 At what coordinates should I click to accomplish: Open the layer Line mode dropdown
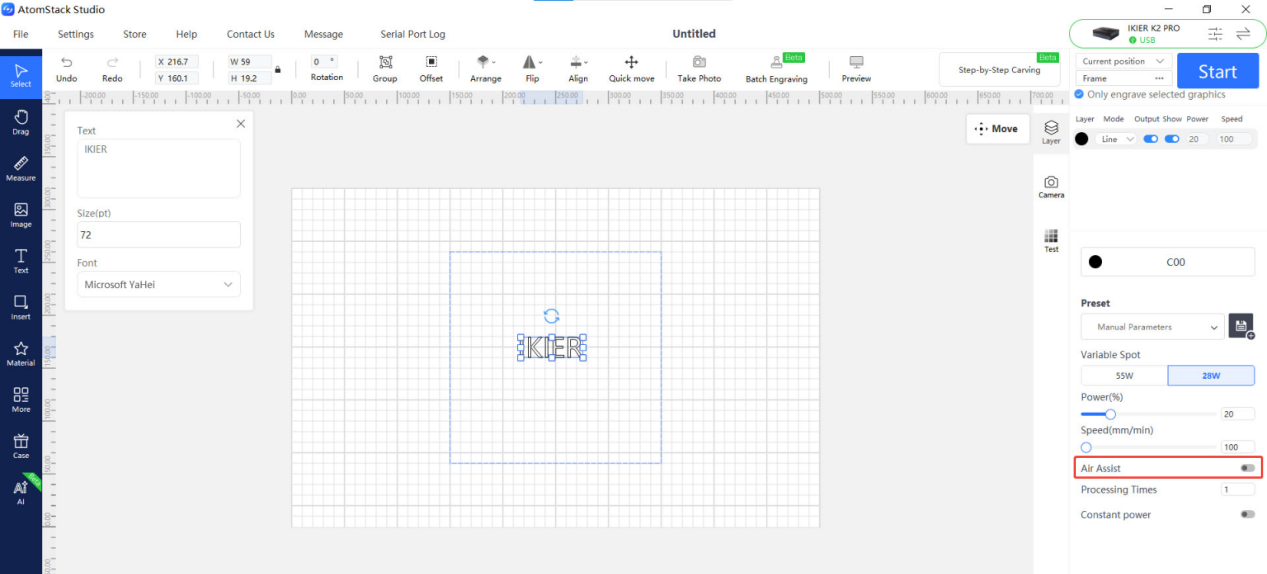[1117, 139]
